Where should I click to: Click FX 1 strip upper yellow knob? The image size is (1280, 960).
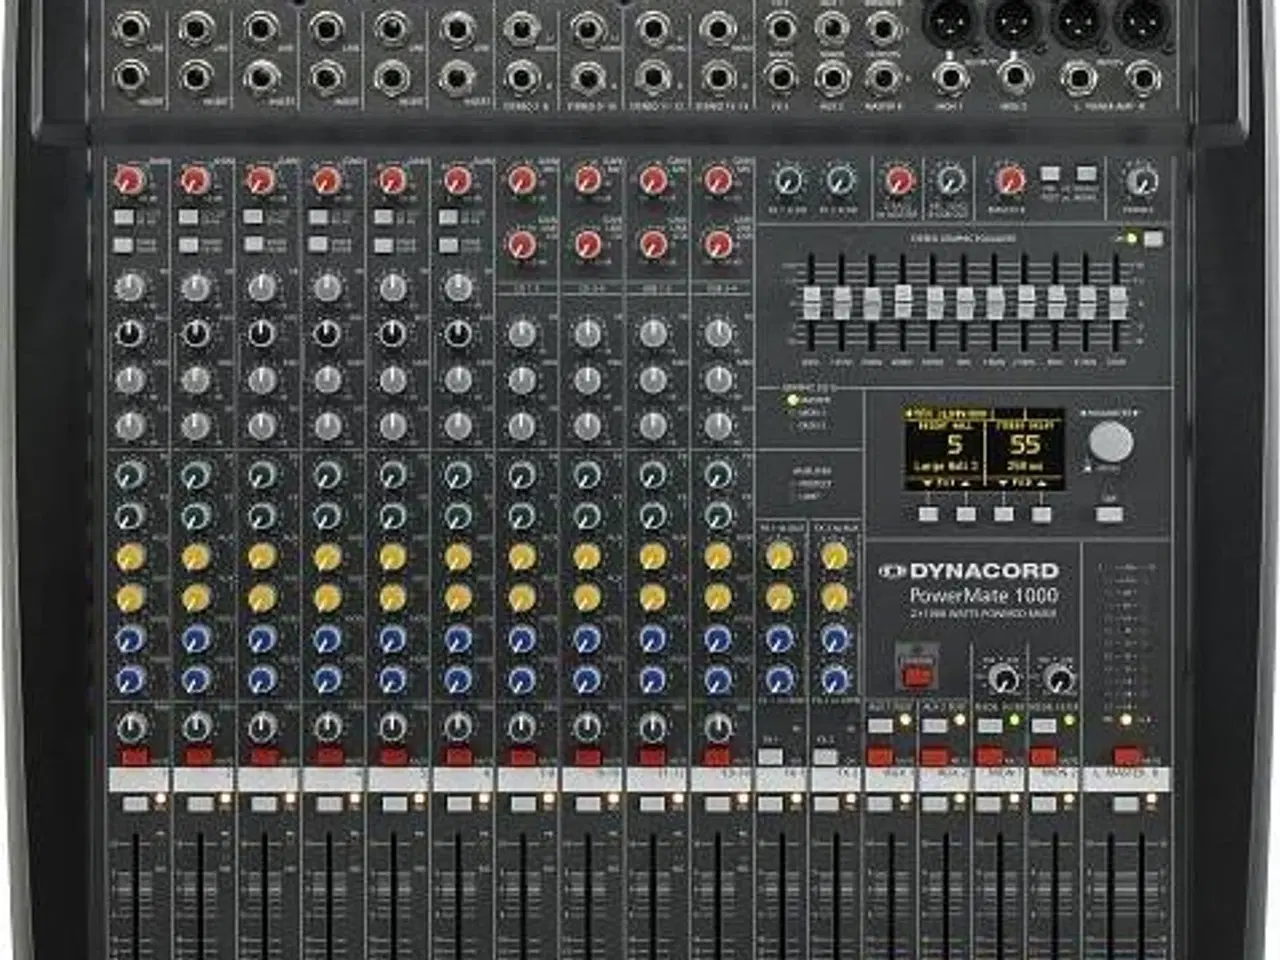[779, 556]
